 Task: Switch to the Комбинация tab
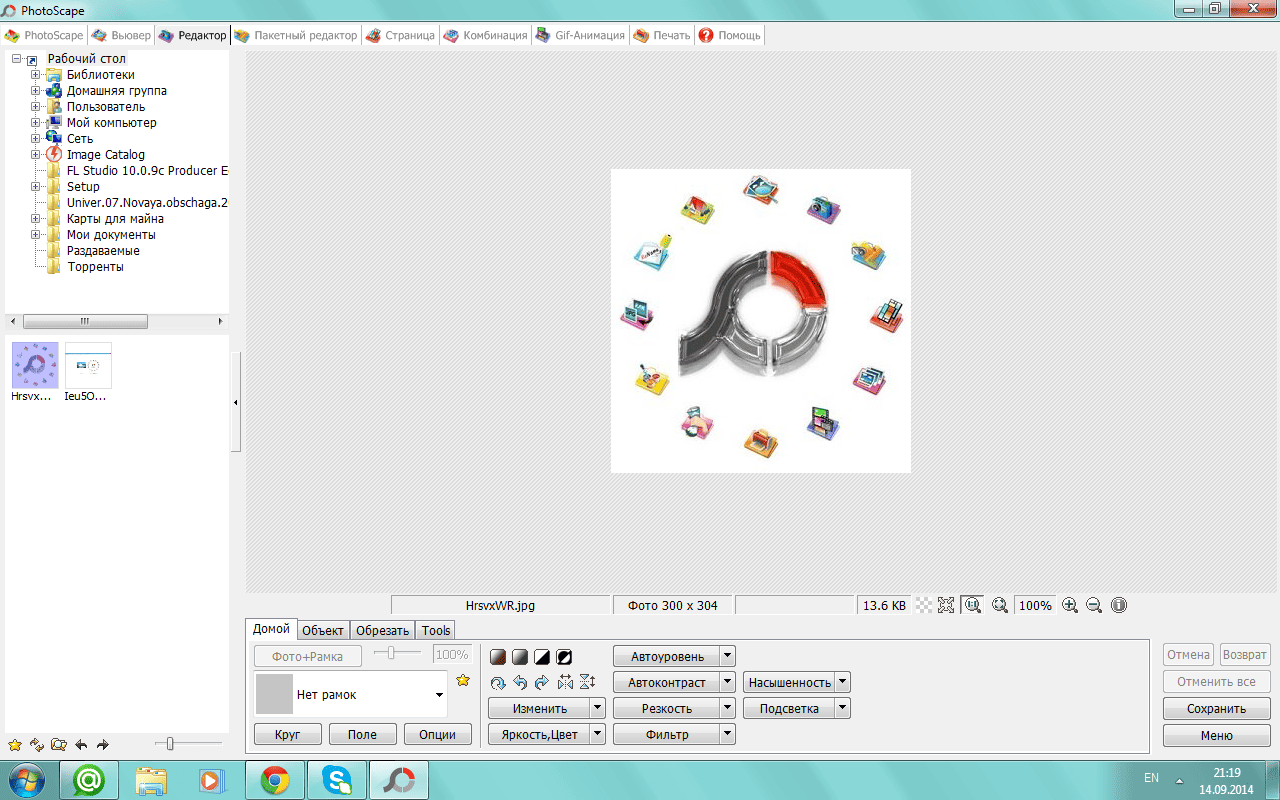486,35
